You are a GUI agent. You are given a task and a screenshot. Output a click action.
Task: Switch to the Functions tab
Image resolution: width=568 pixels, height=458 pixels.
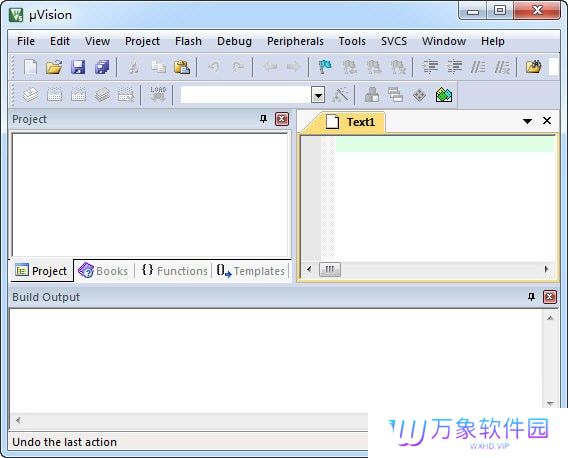175,271
